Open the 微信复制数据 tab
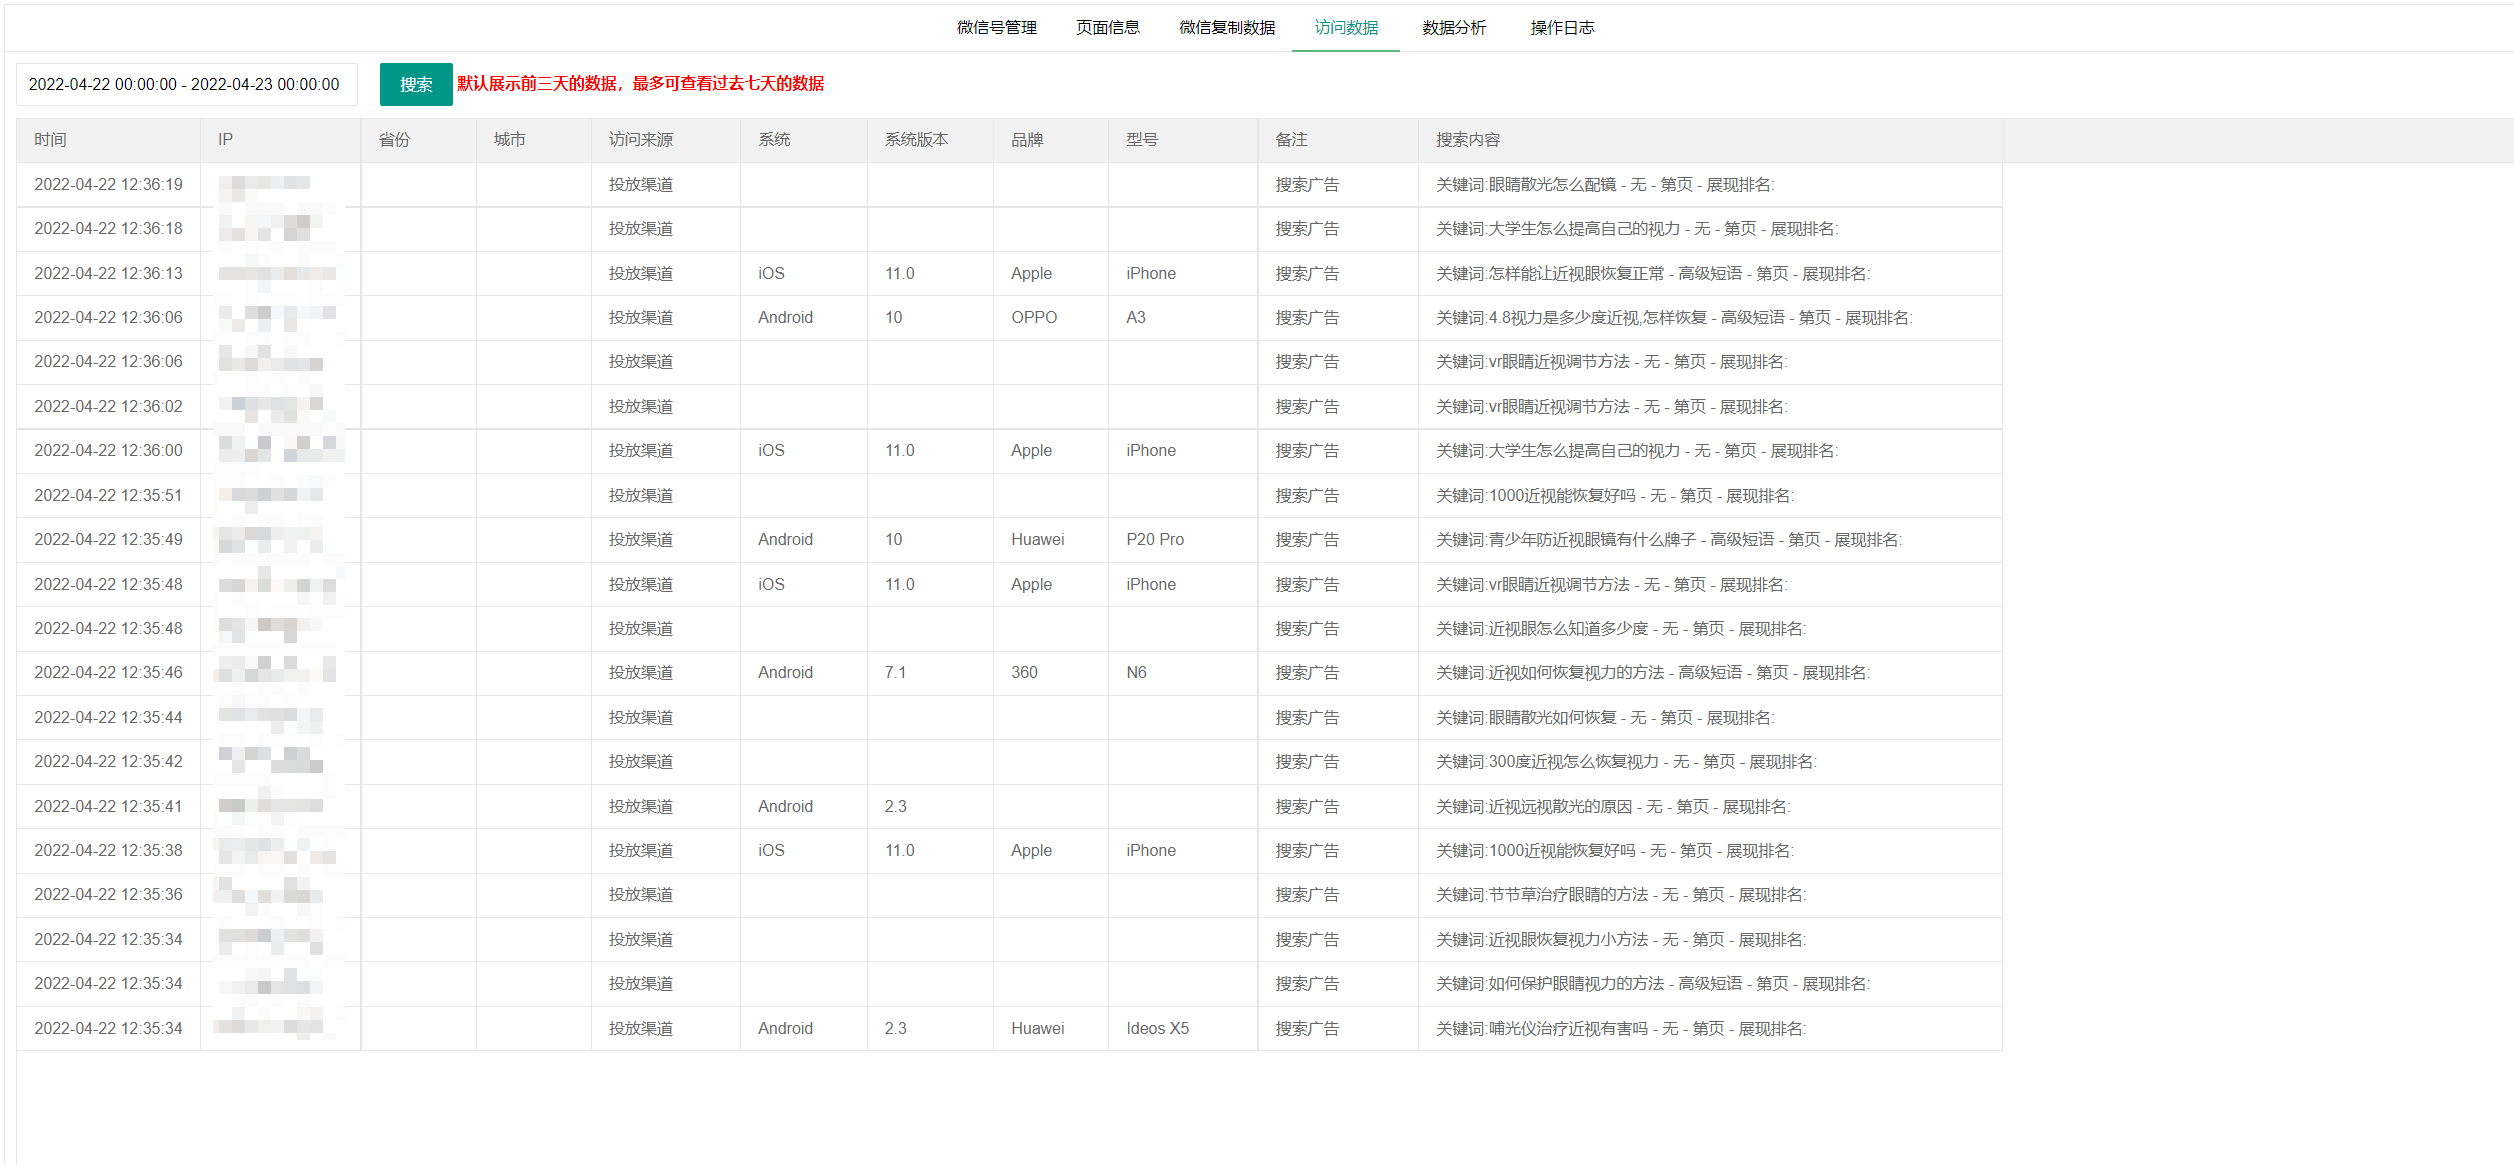This screenshot has height=1165, width=2514. pos(1226,28)
